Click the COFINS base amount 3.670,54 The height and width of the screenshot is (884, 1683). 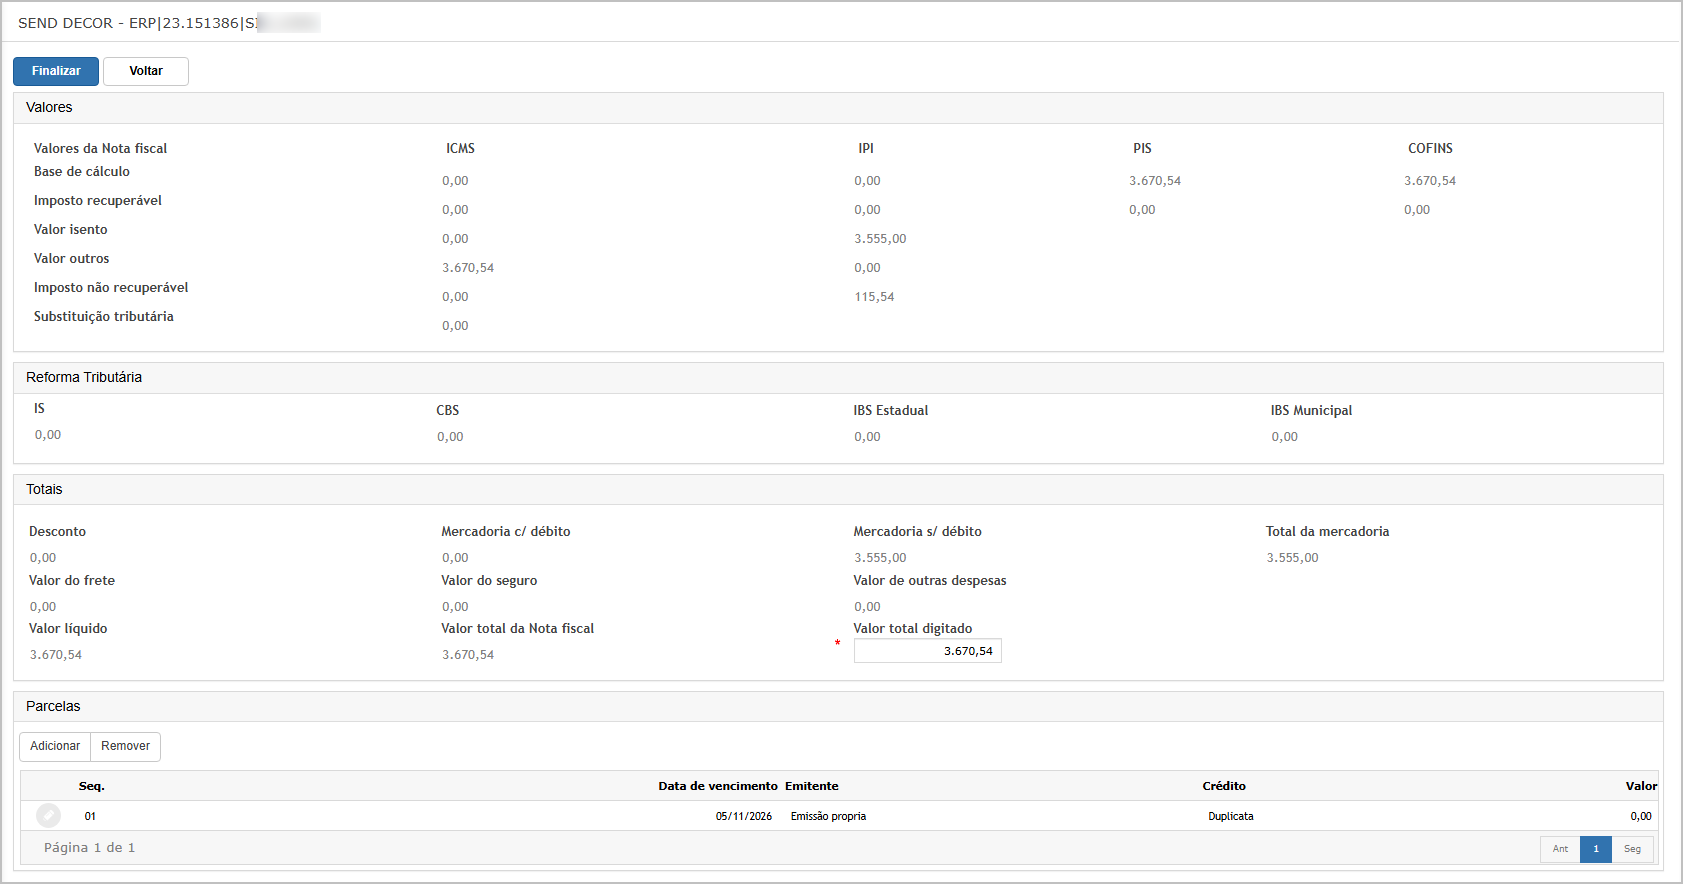click(x=1430, y=181)
